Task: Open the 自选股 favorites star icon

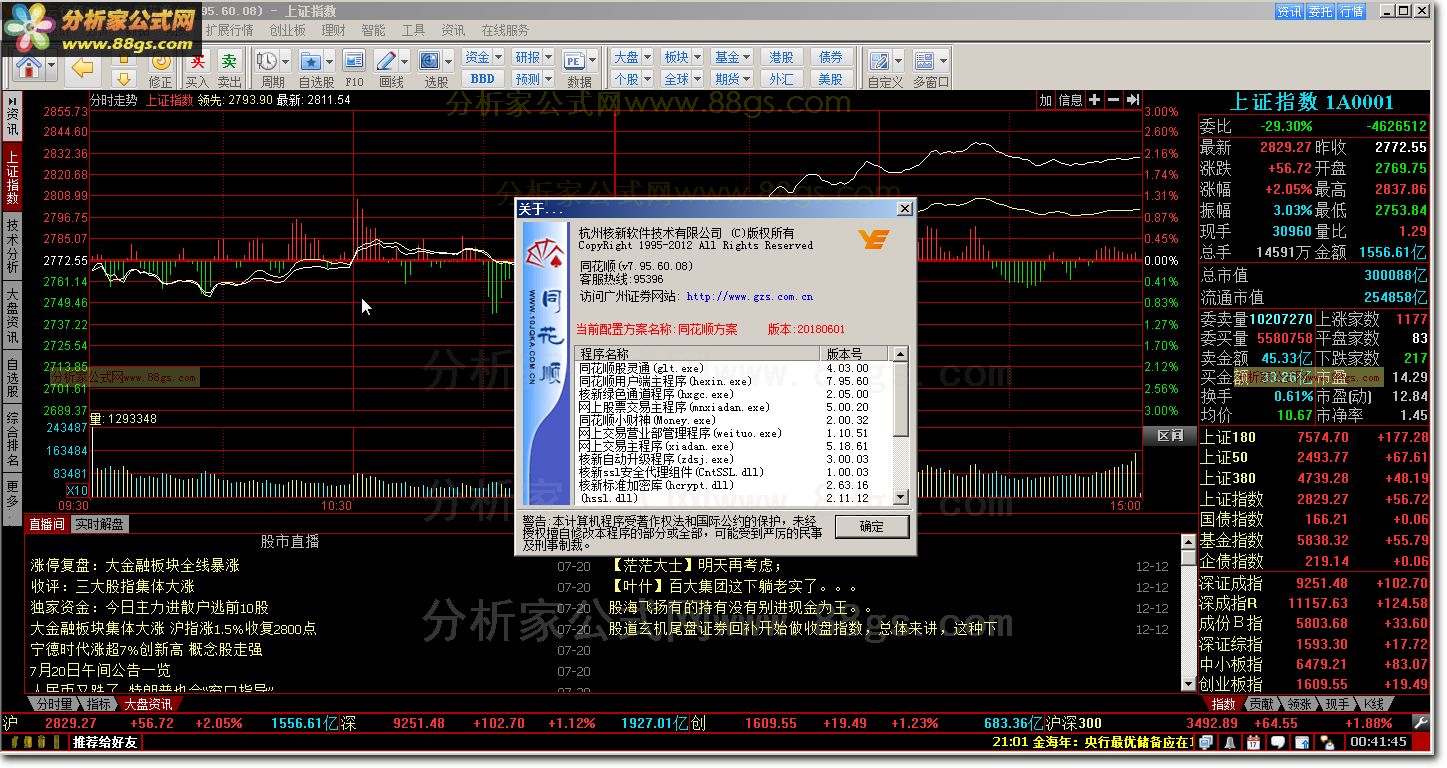Action: coord(310,61)
